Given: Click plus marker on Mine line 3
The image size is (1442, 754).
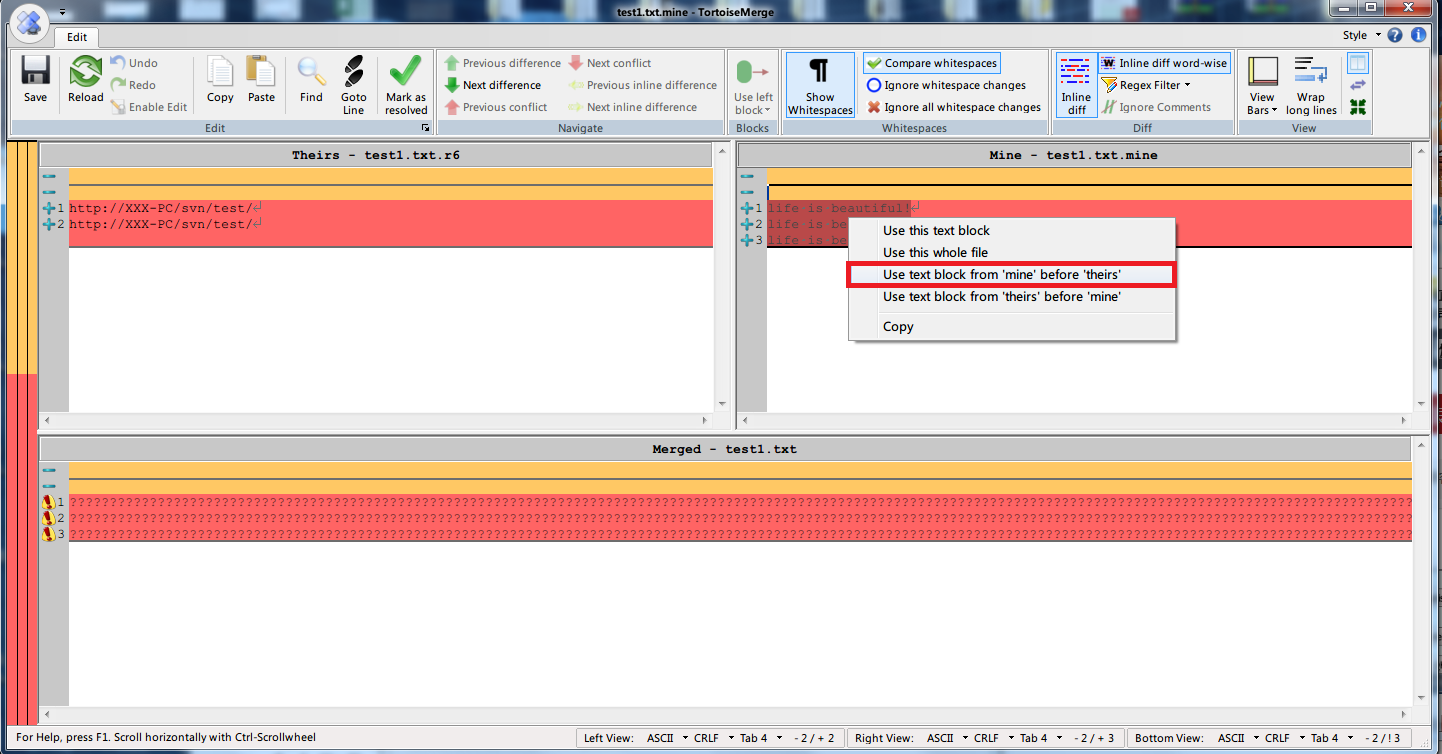Looking at the screenshot, I should pyautogui.click(x=746, y=240).
